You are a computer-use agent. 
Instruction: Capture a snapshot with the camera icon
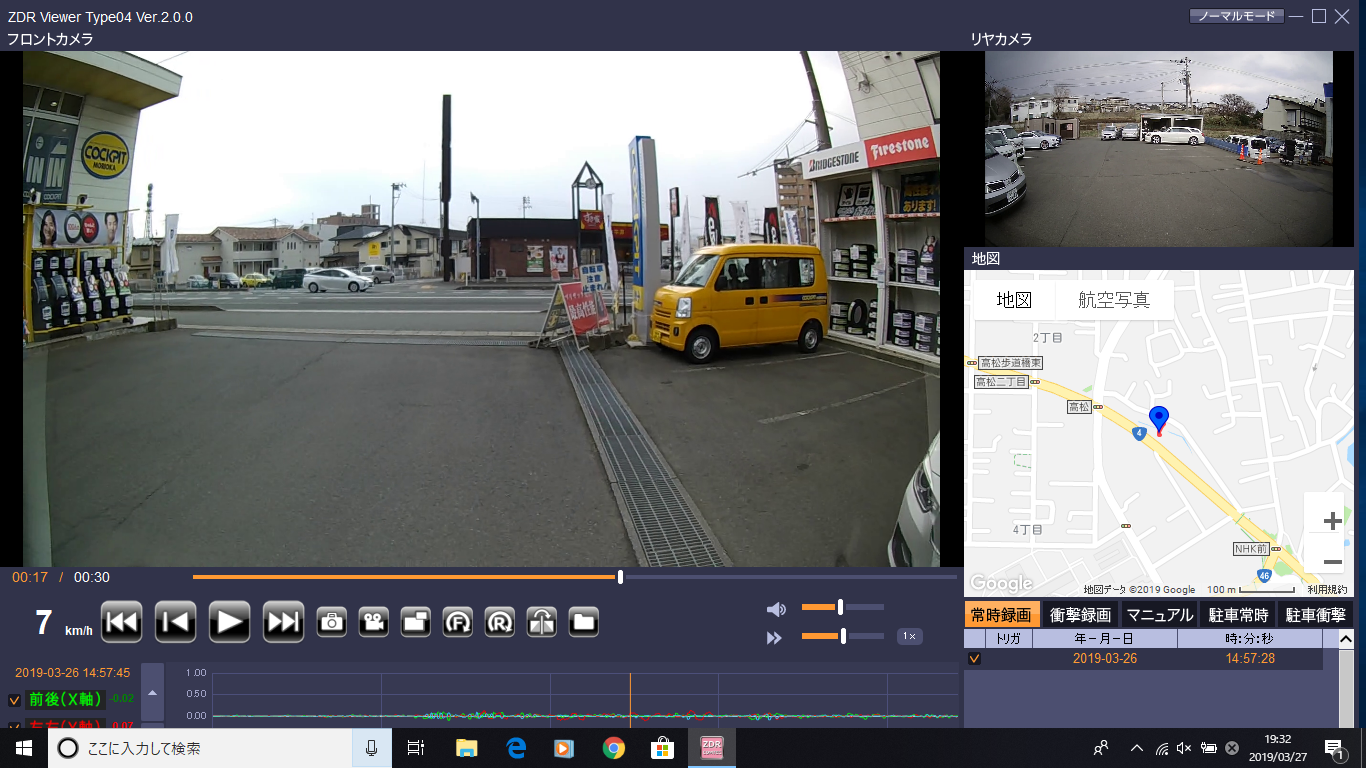coord(331,622)
